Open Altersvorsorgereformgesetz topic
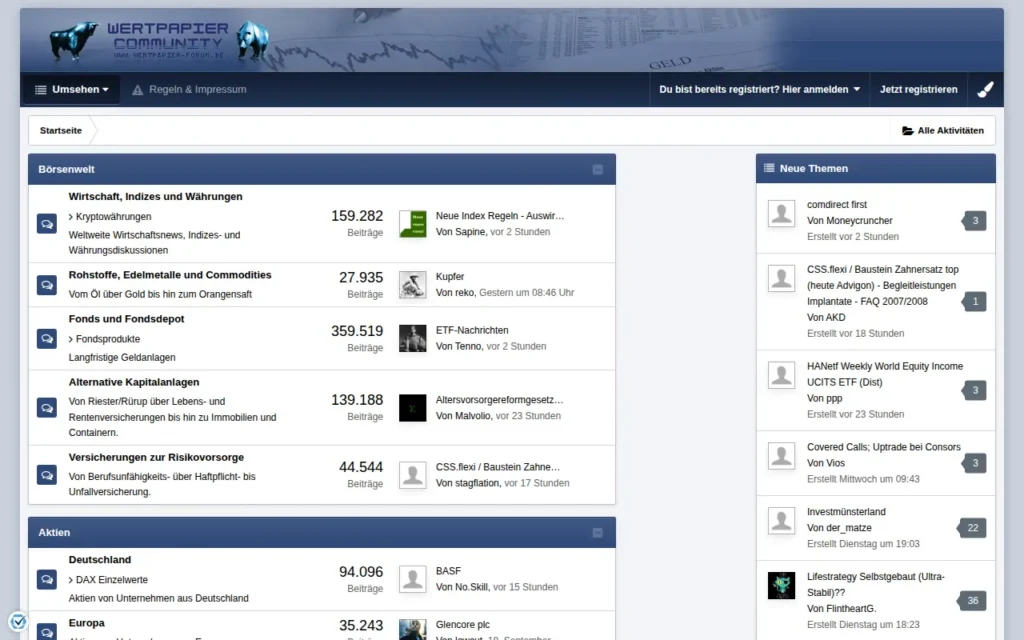Image resolution: width=1024 pixels, height=640 pixels. point(499,400)
